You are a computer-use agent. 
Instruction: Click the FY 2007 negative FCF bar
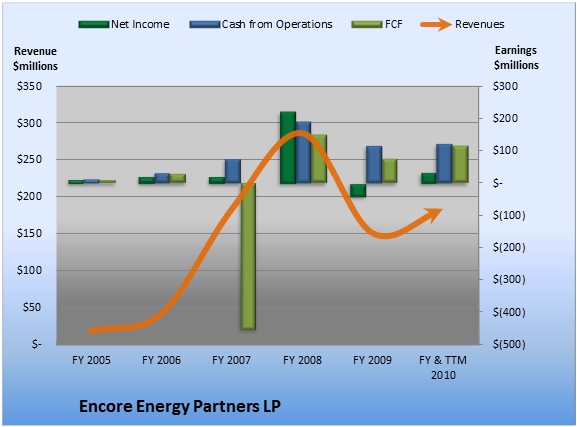[x=248, y=257]
